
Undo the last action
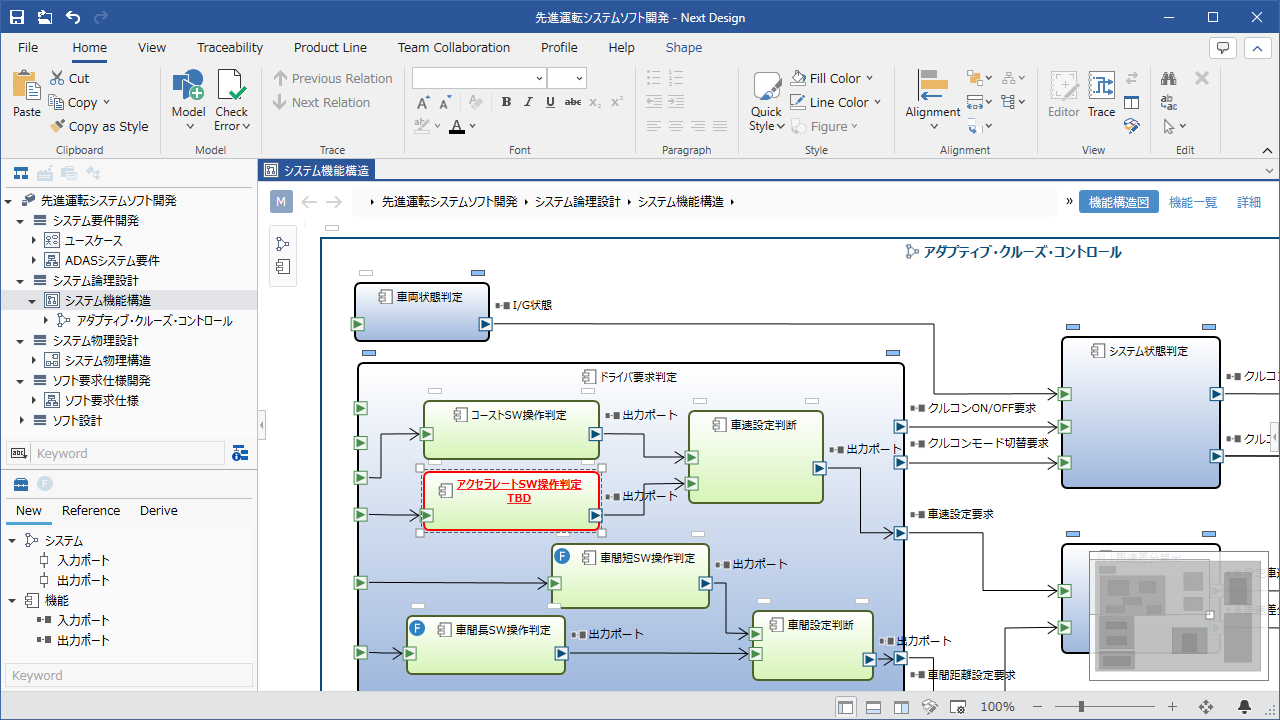[72, 17]
